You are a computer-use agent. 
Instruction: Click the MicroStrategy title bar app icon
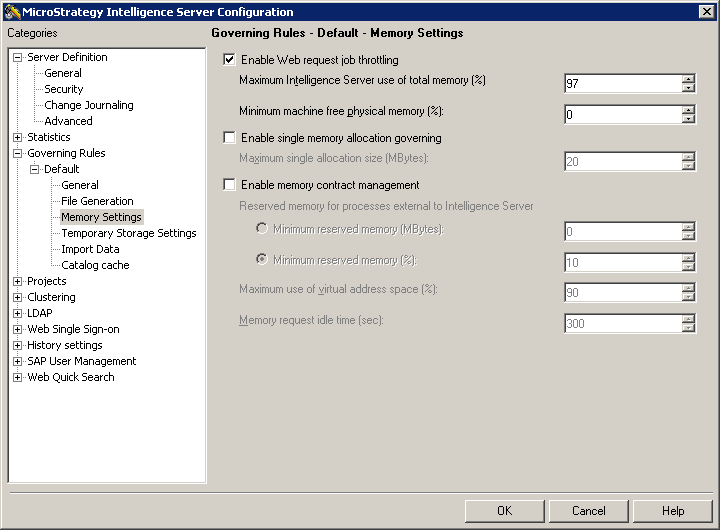coord(12,12)
